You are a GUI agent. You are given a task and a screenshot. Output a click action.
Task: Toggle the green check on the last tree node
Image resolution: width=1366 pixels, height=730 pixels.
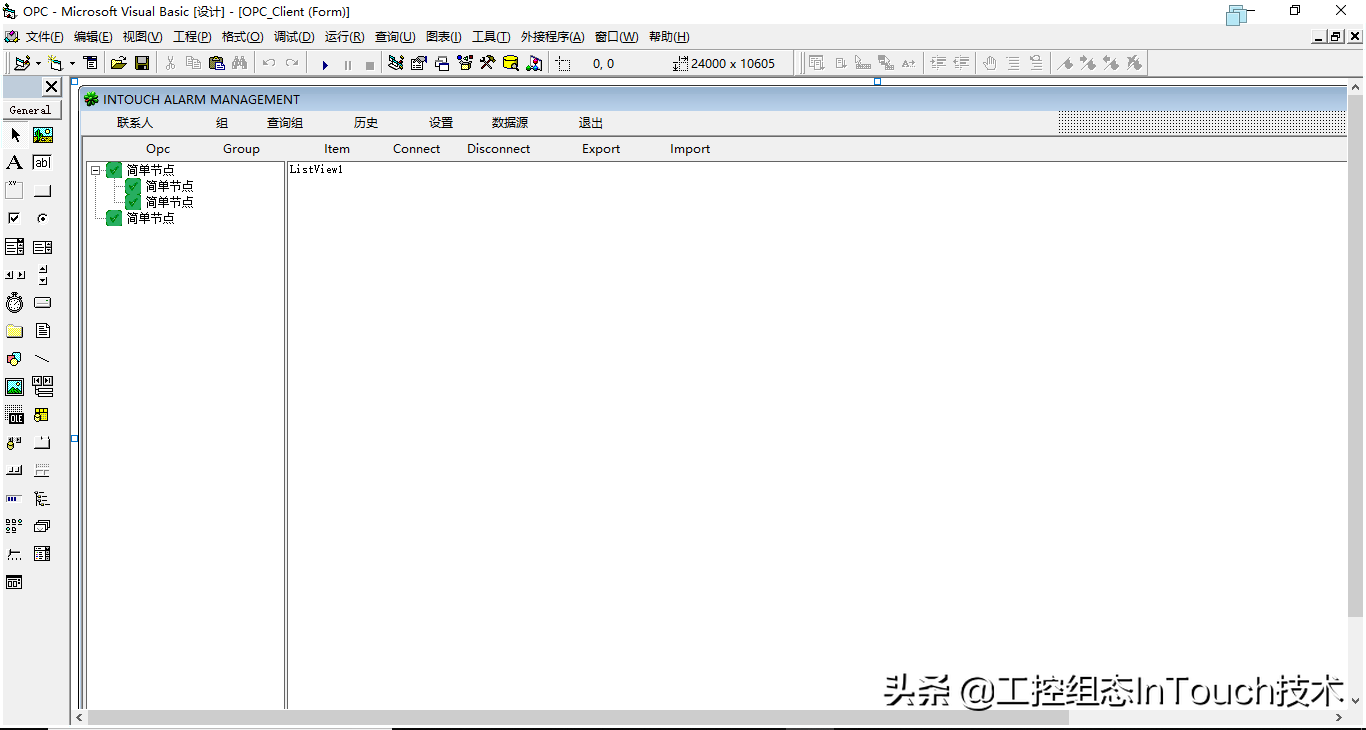pos(114,218)
